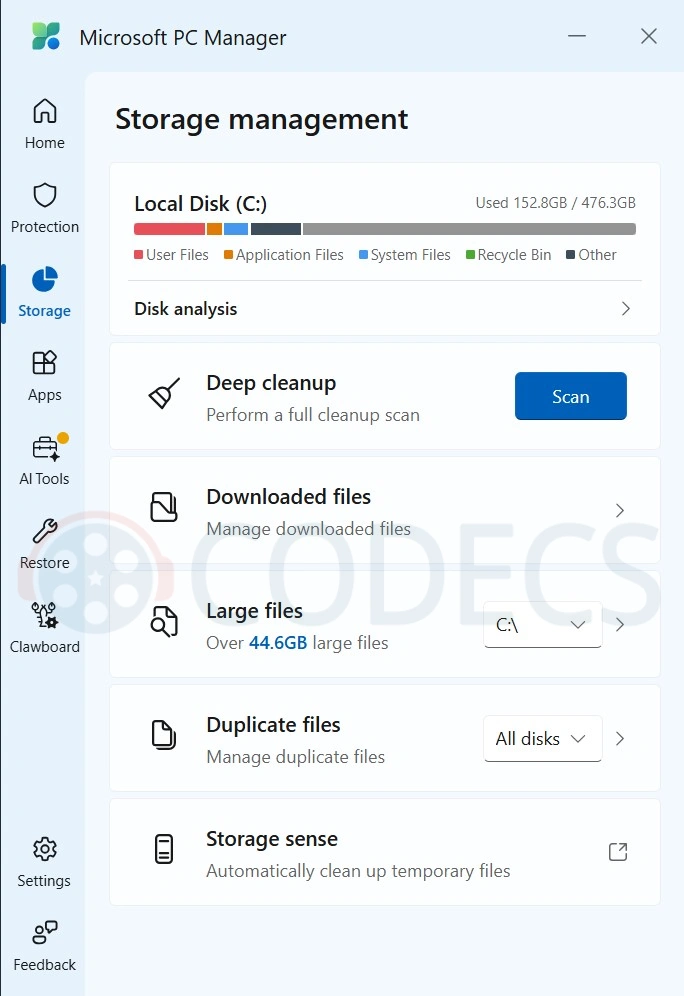Click the blue System Files bar segment
This screenshot has width=684, height=996.
(236, 229)
